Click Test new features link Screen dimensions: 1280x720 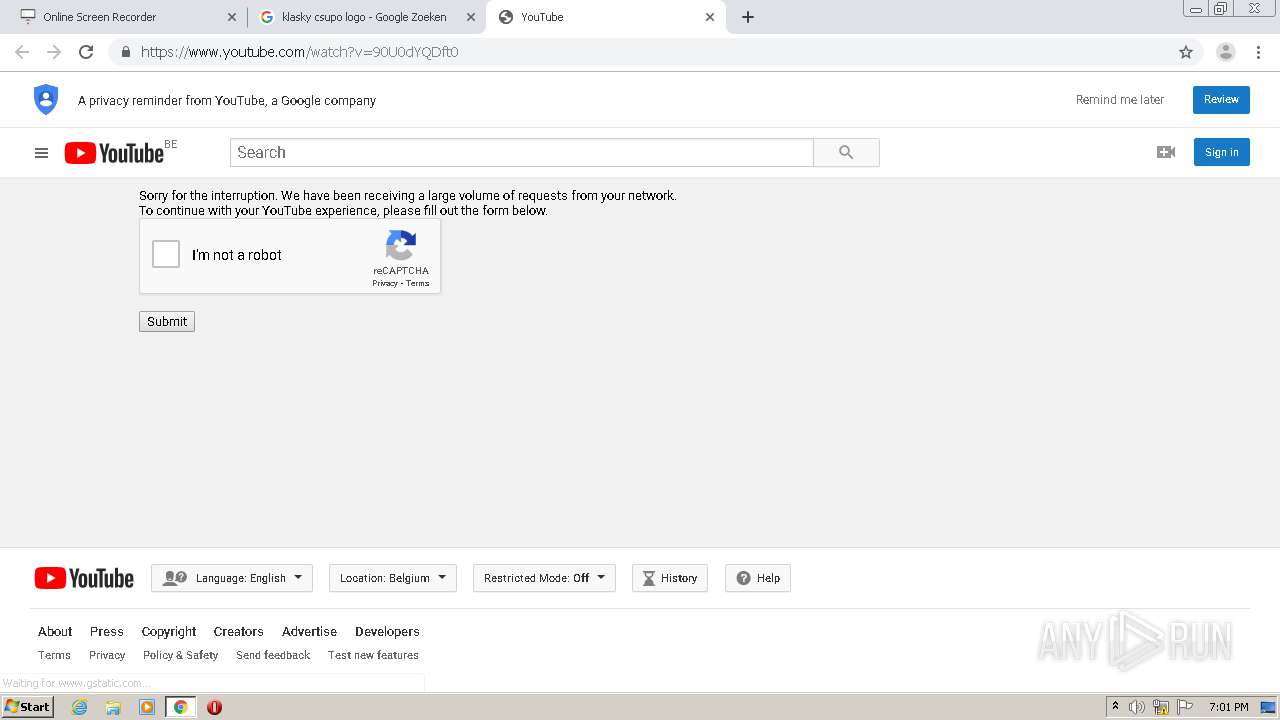[x=373, y=656]
